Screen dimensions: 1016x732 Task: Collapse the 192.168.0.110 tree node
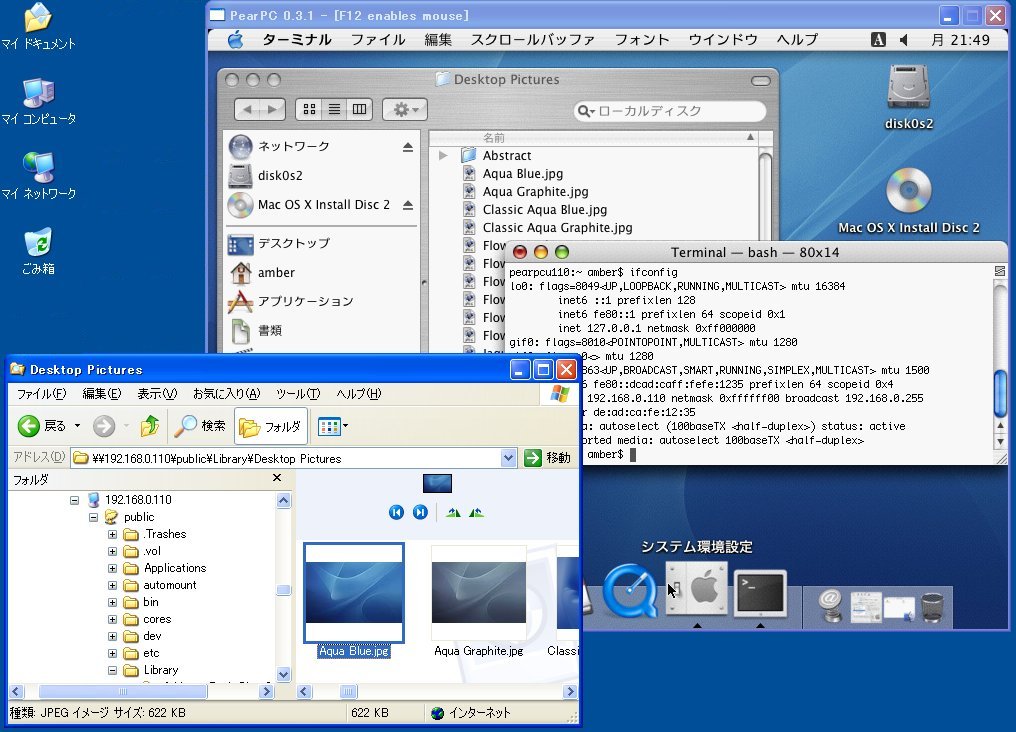pyautogui.click(x=75, y=500)
